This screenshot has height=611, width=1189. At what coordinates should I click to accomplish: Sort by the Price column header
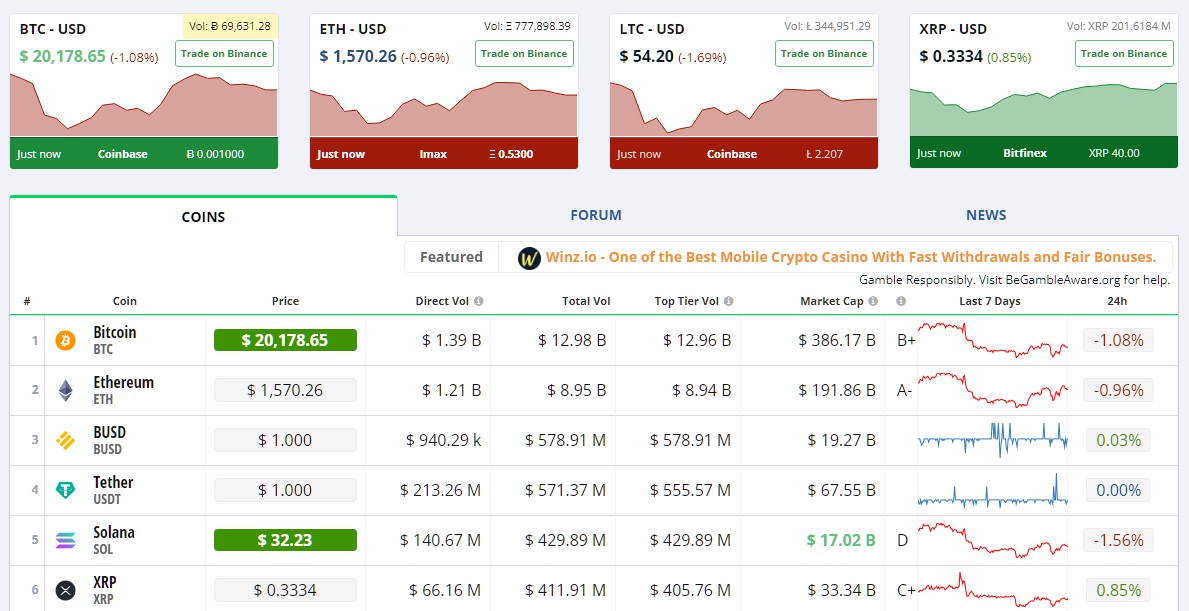(x=285, y=301)
